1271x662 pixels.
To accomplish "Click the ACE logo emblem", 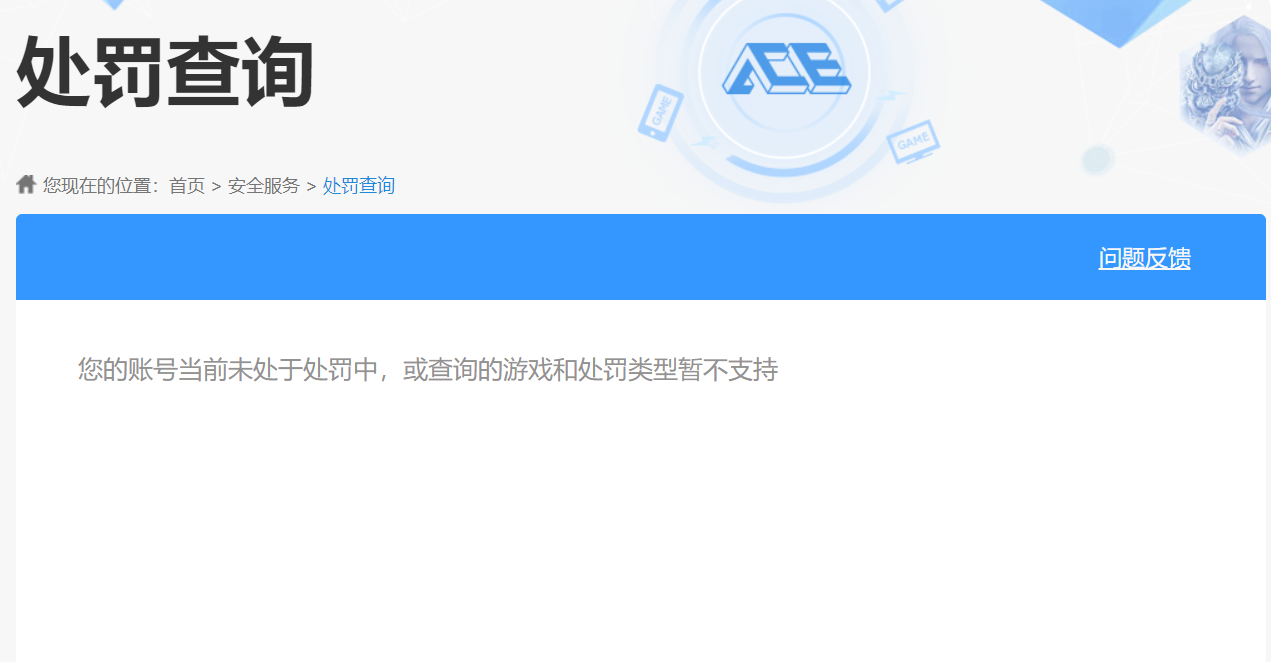I will (x=786, y=68).
